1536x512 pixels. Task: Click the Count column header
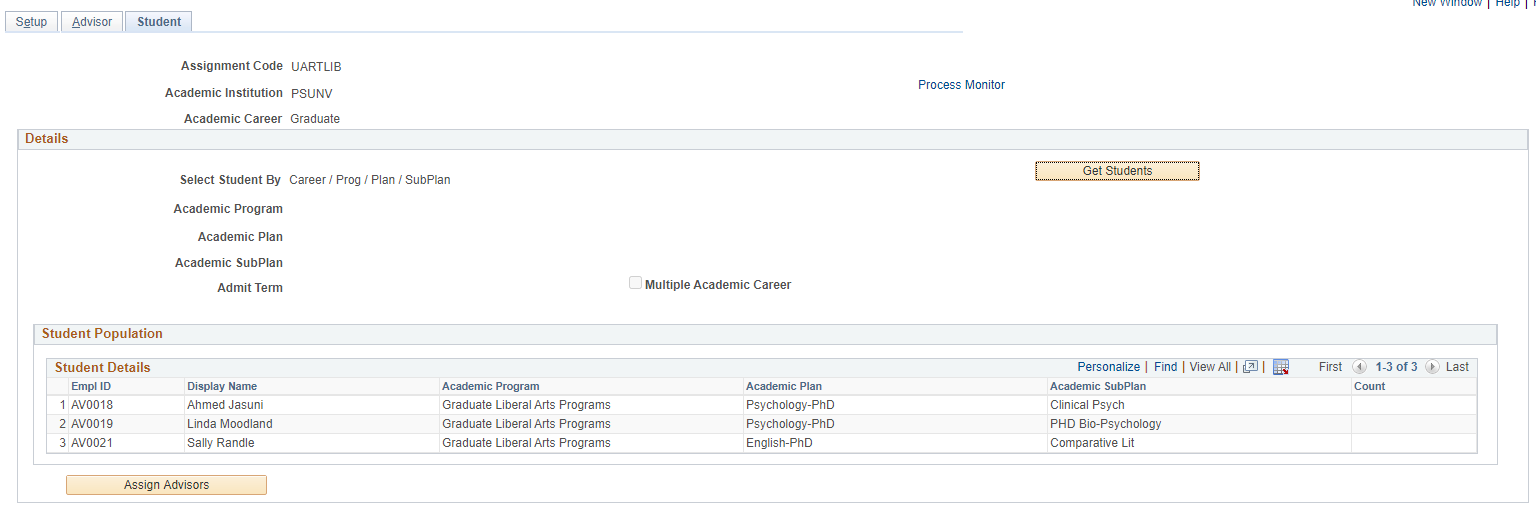tap(1369, 386)
